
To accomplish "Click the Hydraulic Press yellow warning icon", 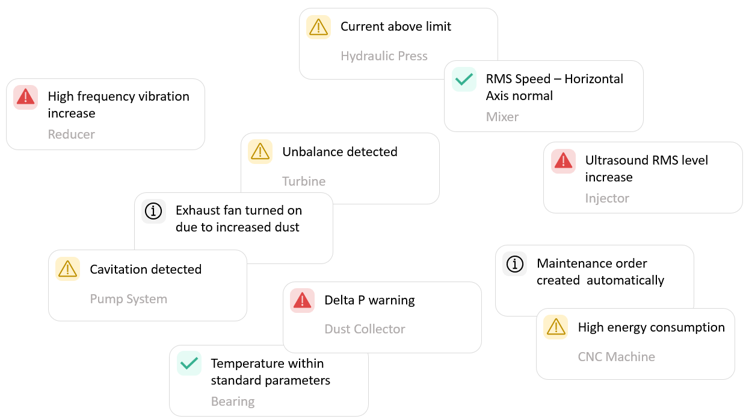I will click(318, 27).
